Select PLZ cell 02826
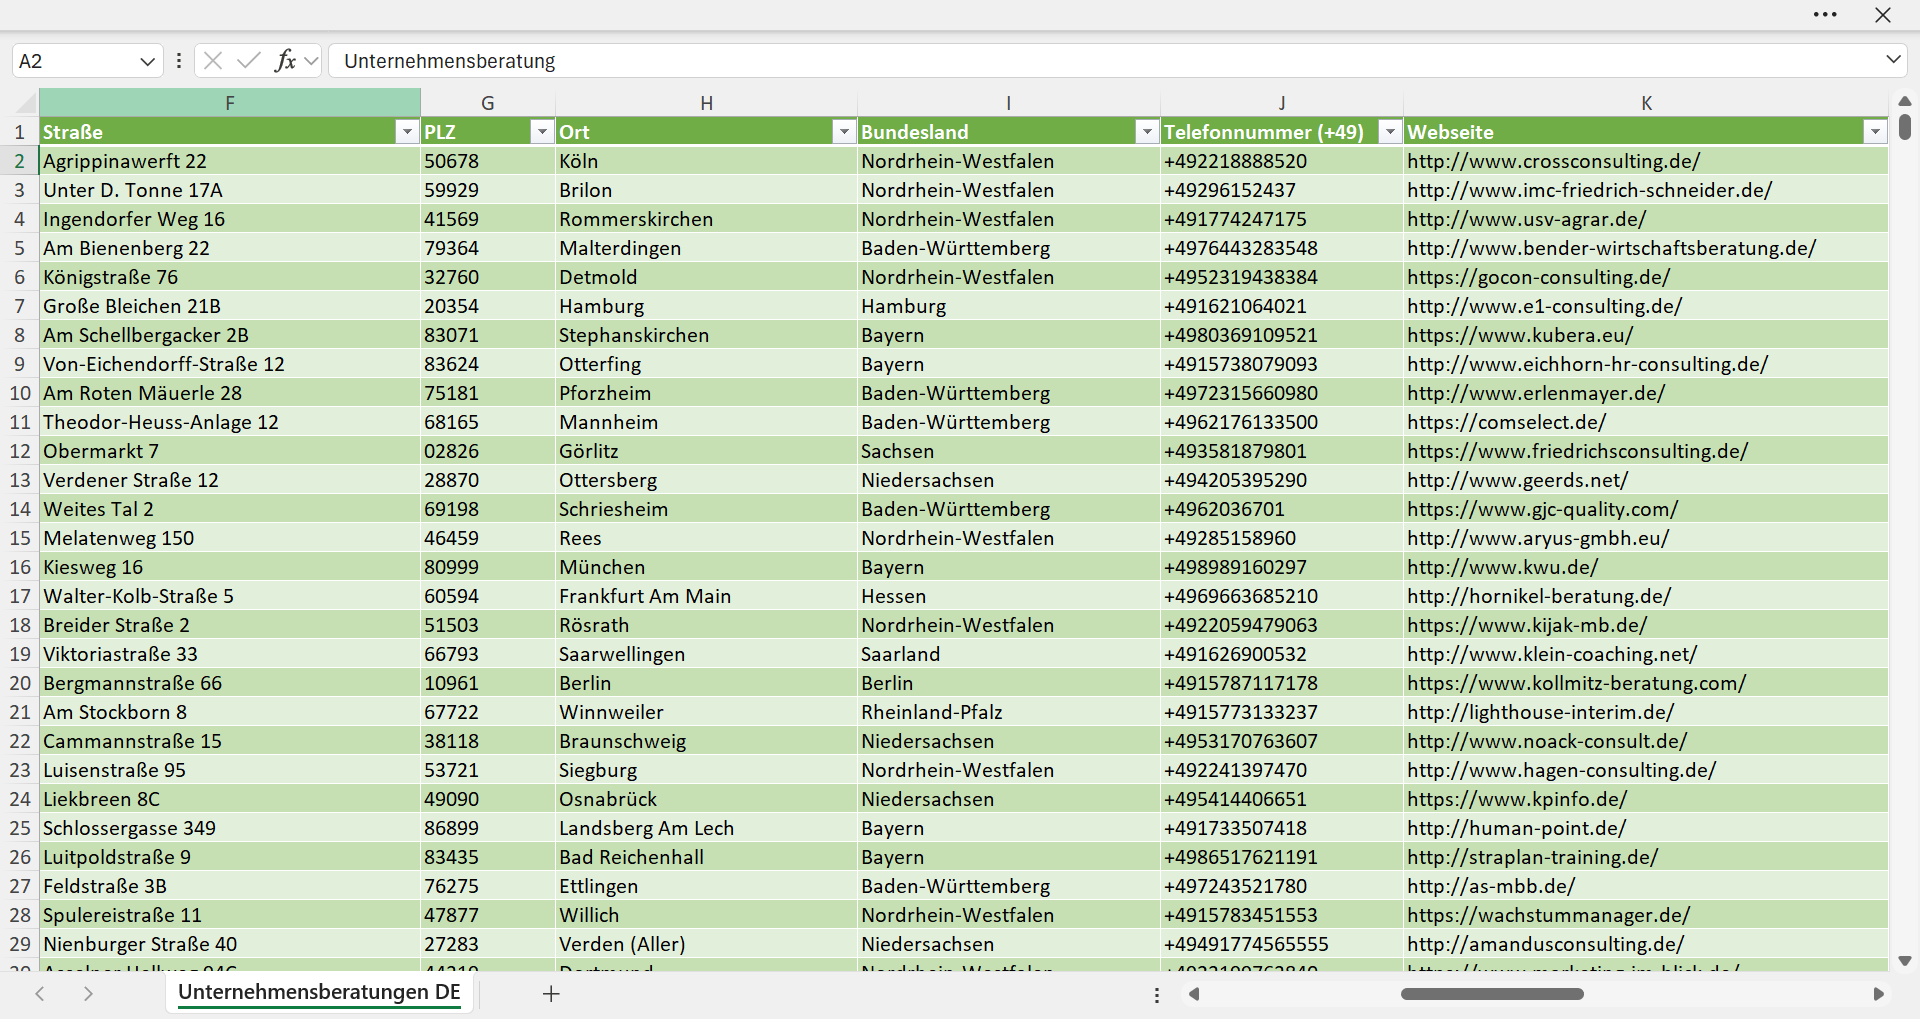Viewport: 1920px width, 1019px height. 488,451
